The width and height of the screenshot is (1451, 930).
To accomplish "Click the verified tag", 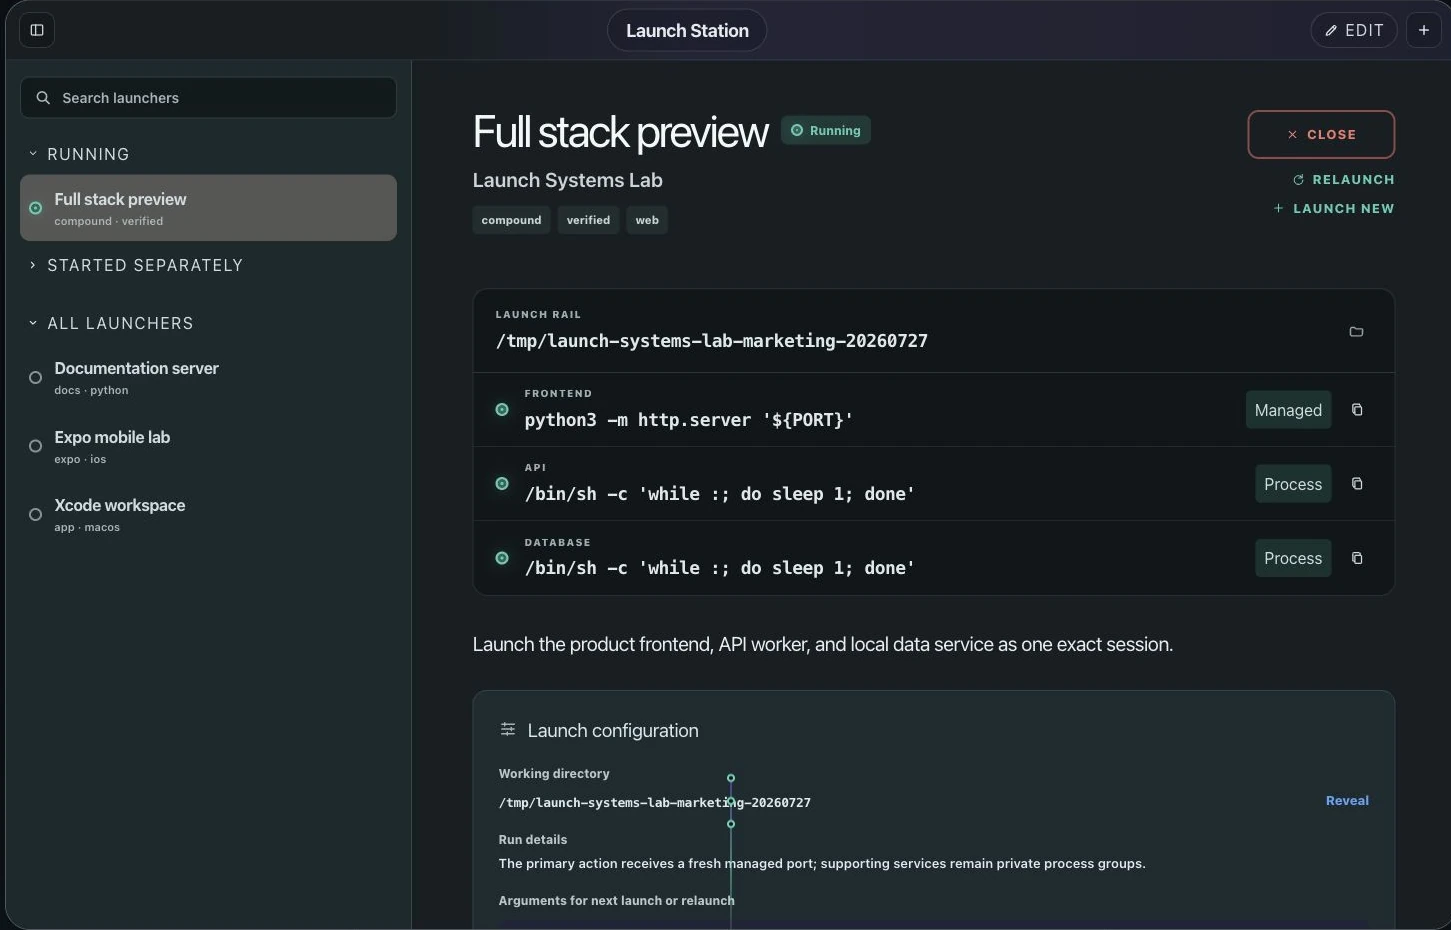I will click(588, 220).
